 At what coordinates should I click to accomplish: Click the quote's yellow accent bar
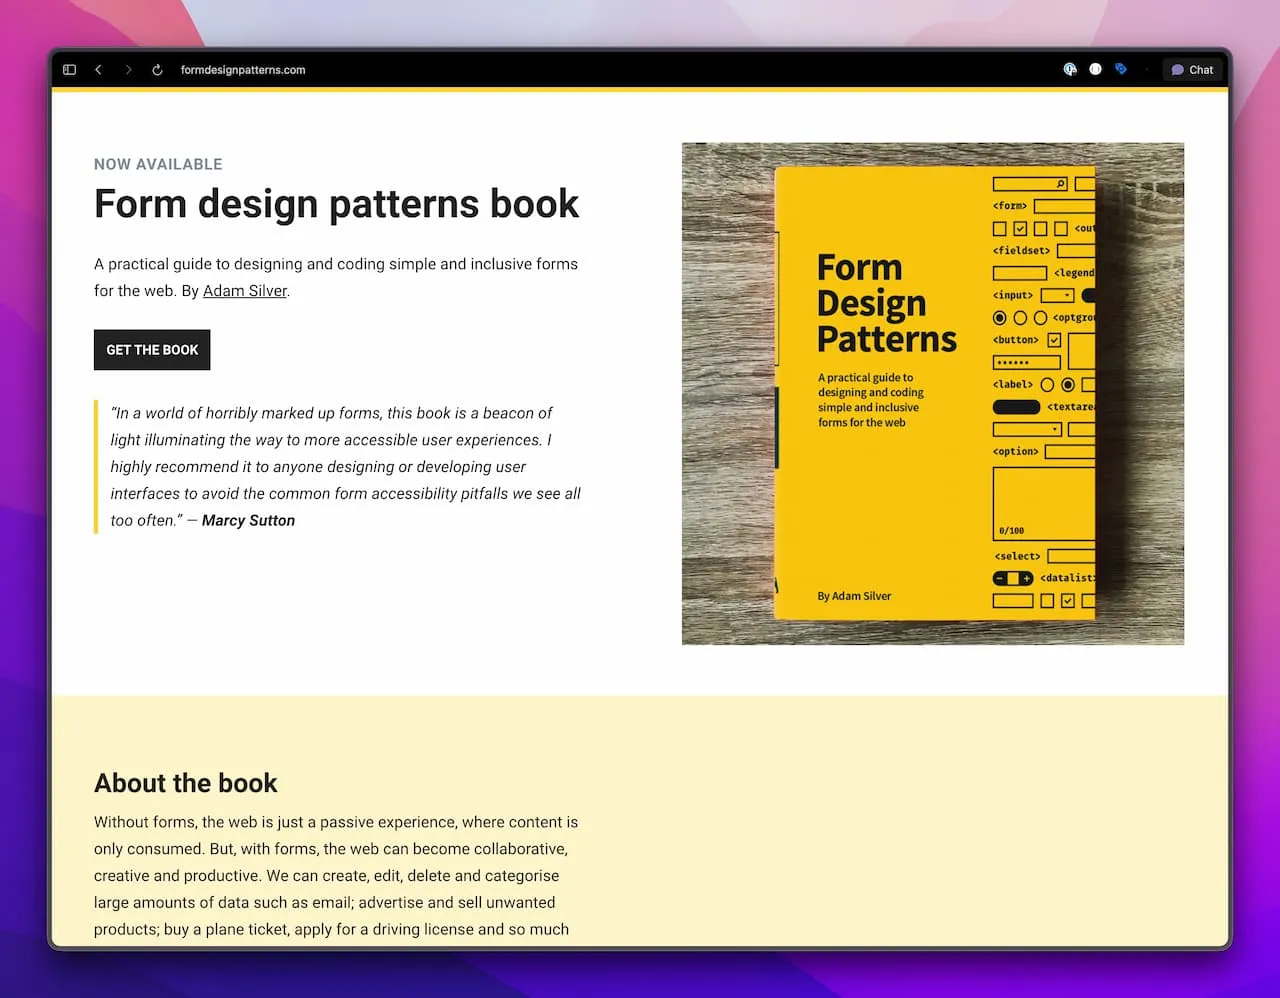[x=97, y=466]
